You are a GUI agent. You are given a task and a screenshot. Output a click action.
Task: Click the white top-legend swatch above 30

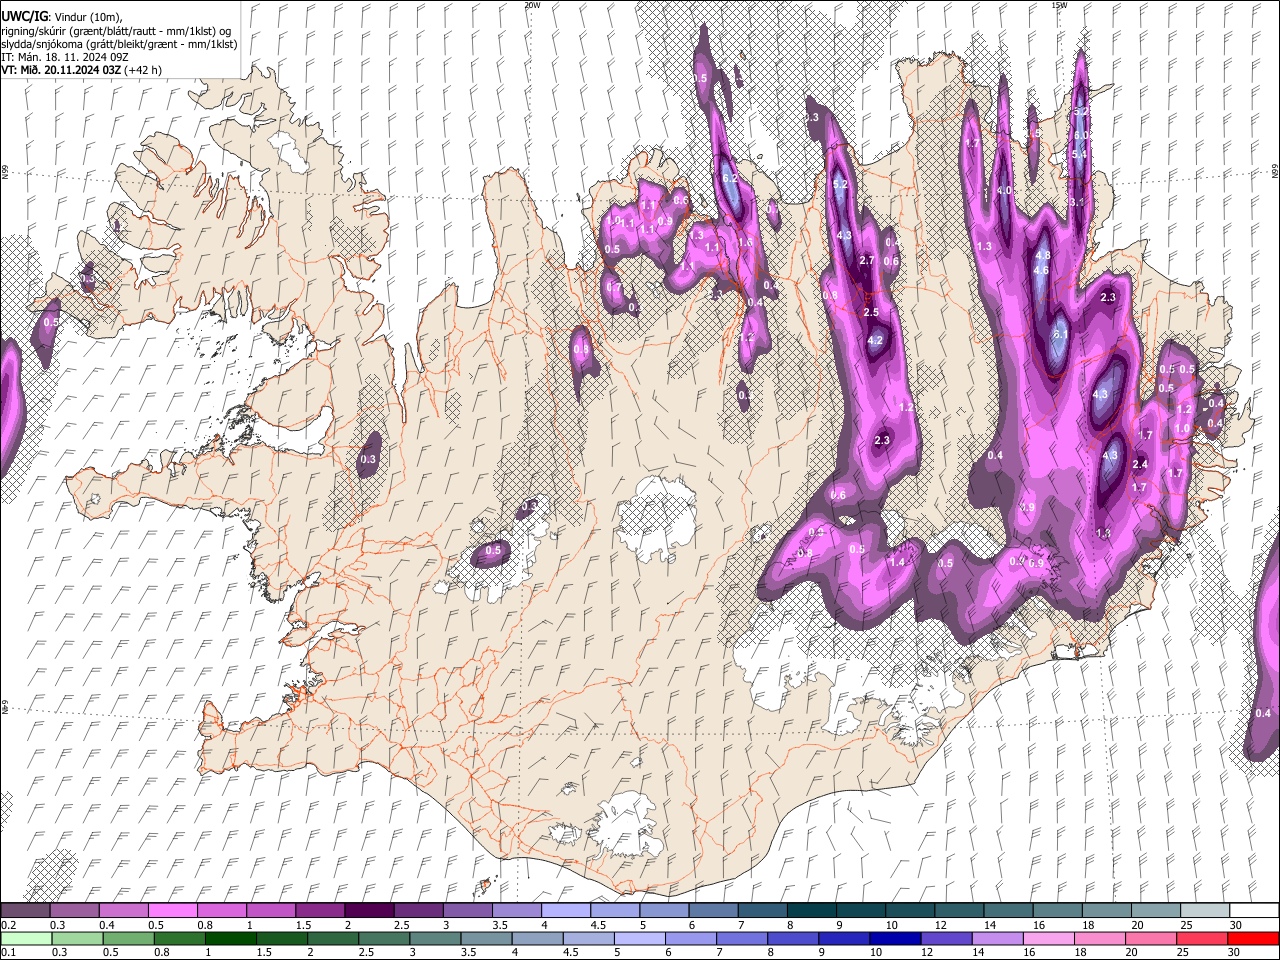click(1254, 910)
